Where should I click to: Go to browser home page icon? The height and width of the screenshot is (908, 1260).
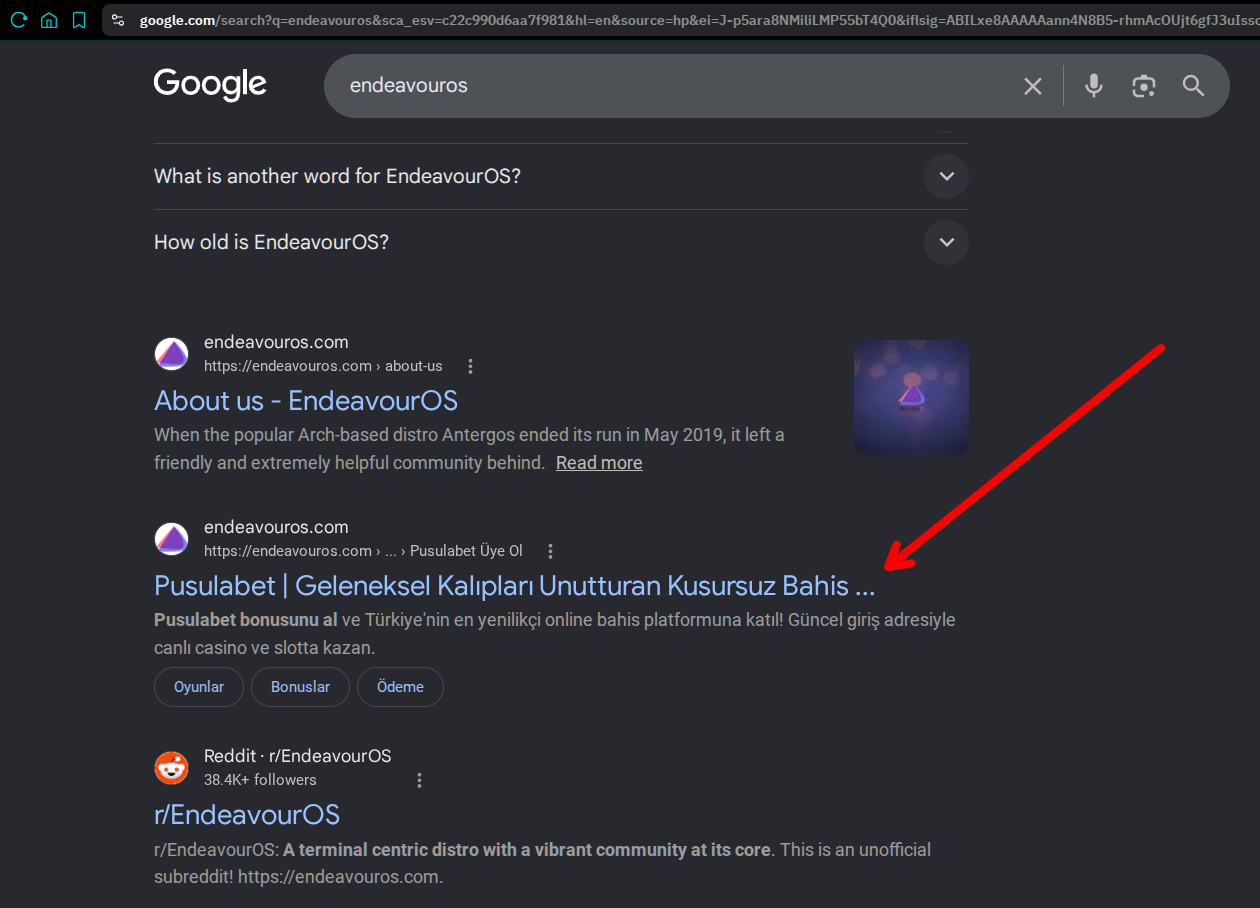point(48,20)
